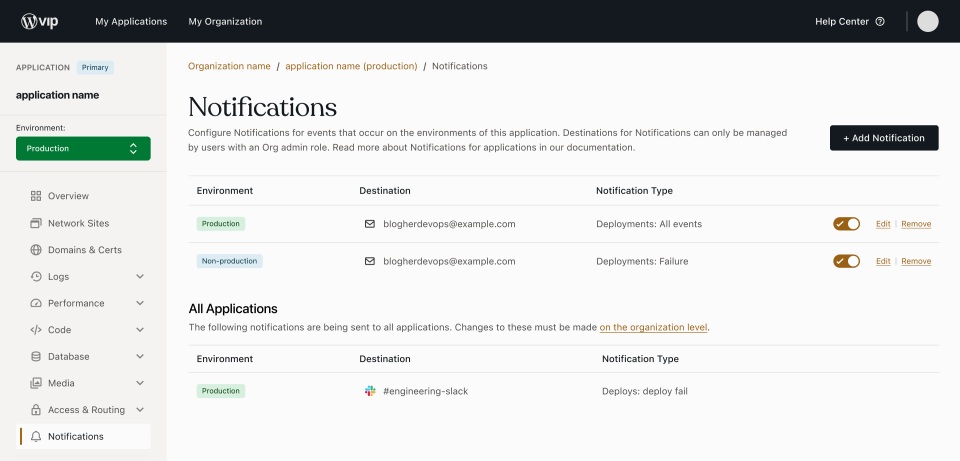The height and width of the screenshot is (461, 960).
Task: Click the Media image icon
Action: click(x=36, y=383)
